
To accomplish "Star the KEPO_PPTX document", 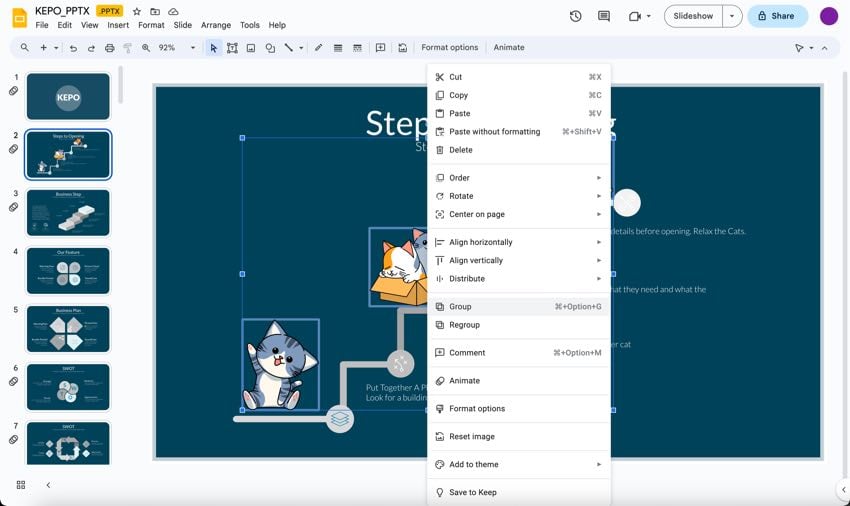I will [137, 11].
